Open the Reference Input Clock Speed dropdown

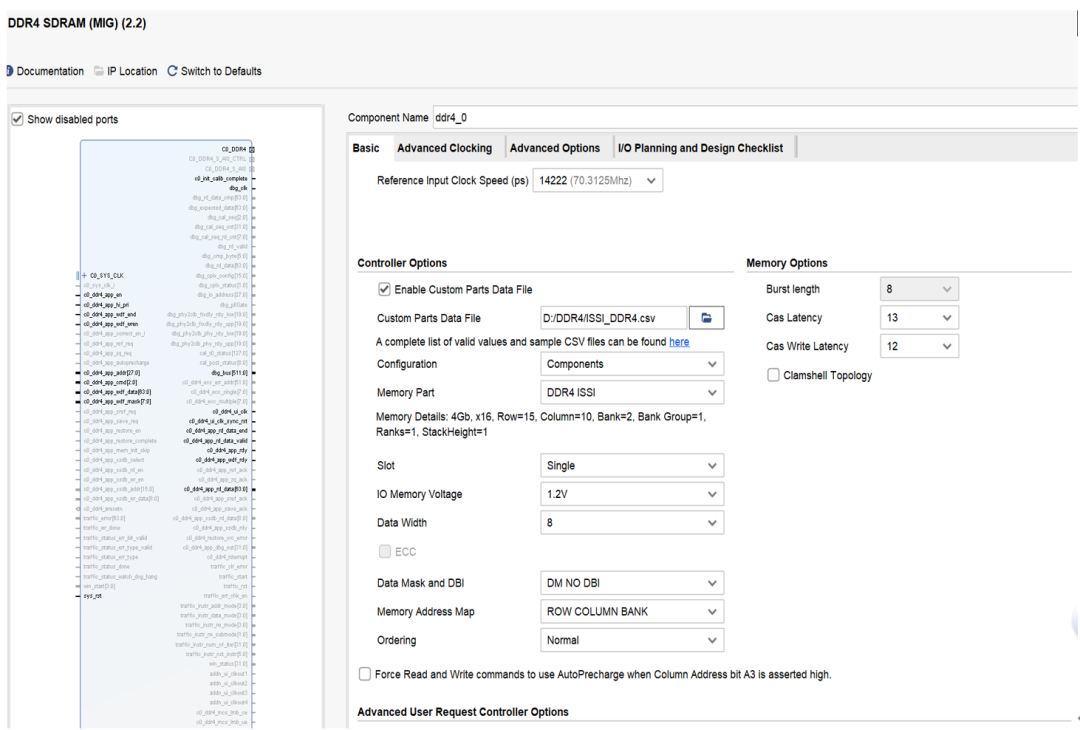[x=651, y=181]
